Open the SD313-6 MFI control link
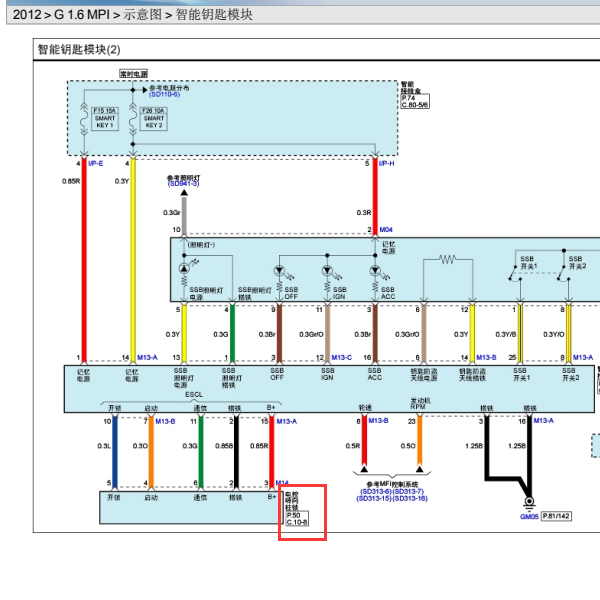Screen dimensions: 600x600 point(376,491)
